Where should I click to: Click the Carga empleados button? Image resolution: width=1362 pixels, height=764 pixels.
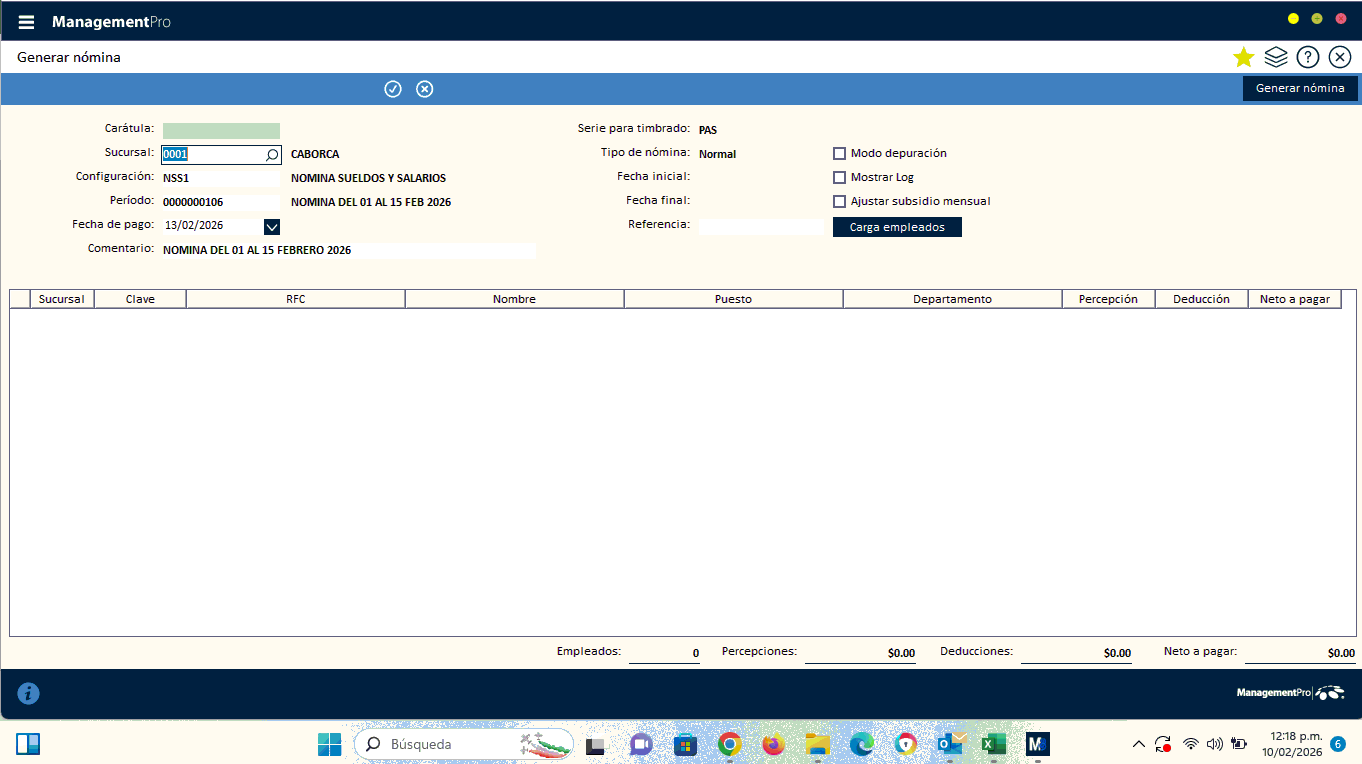pyautogui.click(x=897, y=227)
